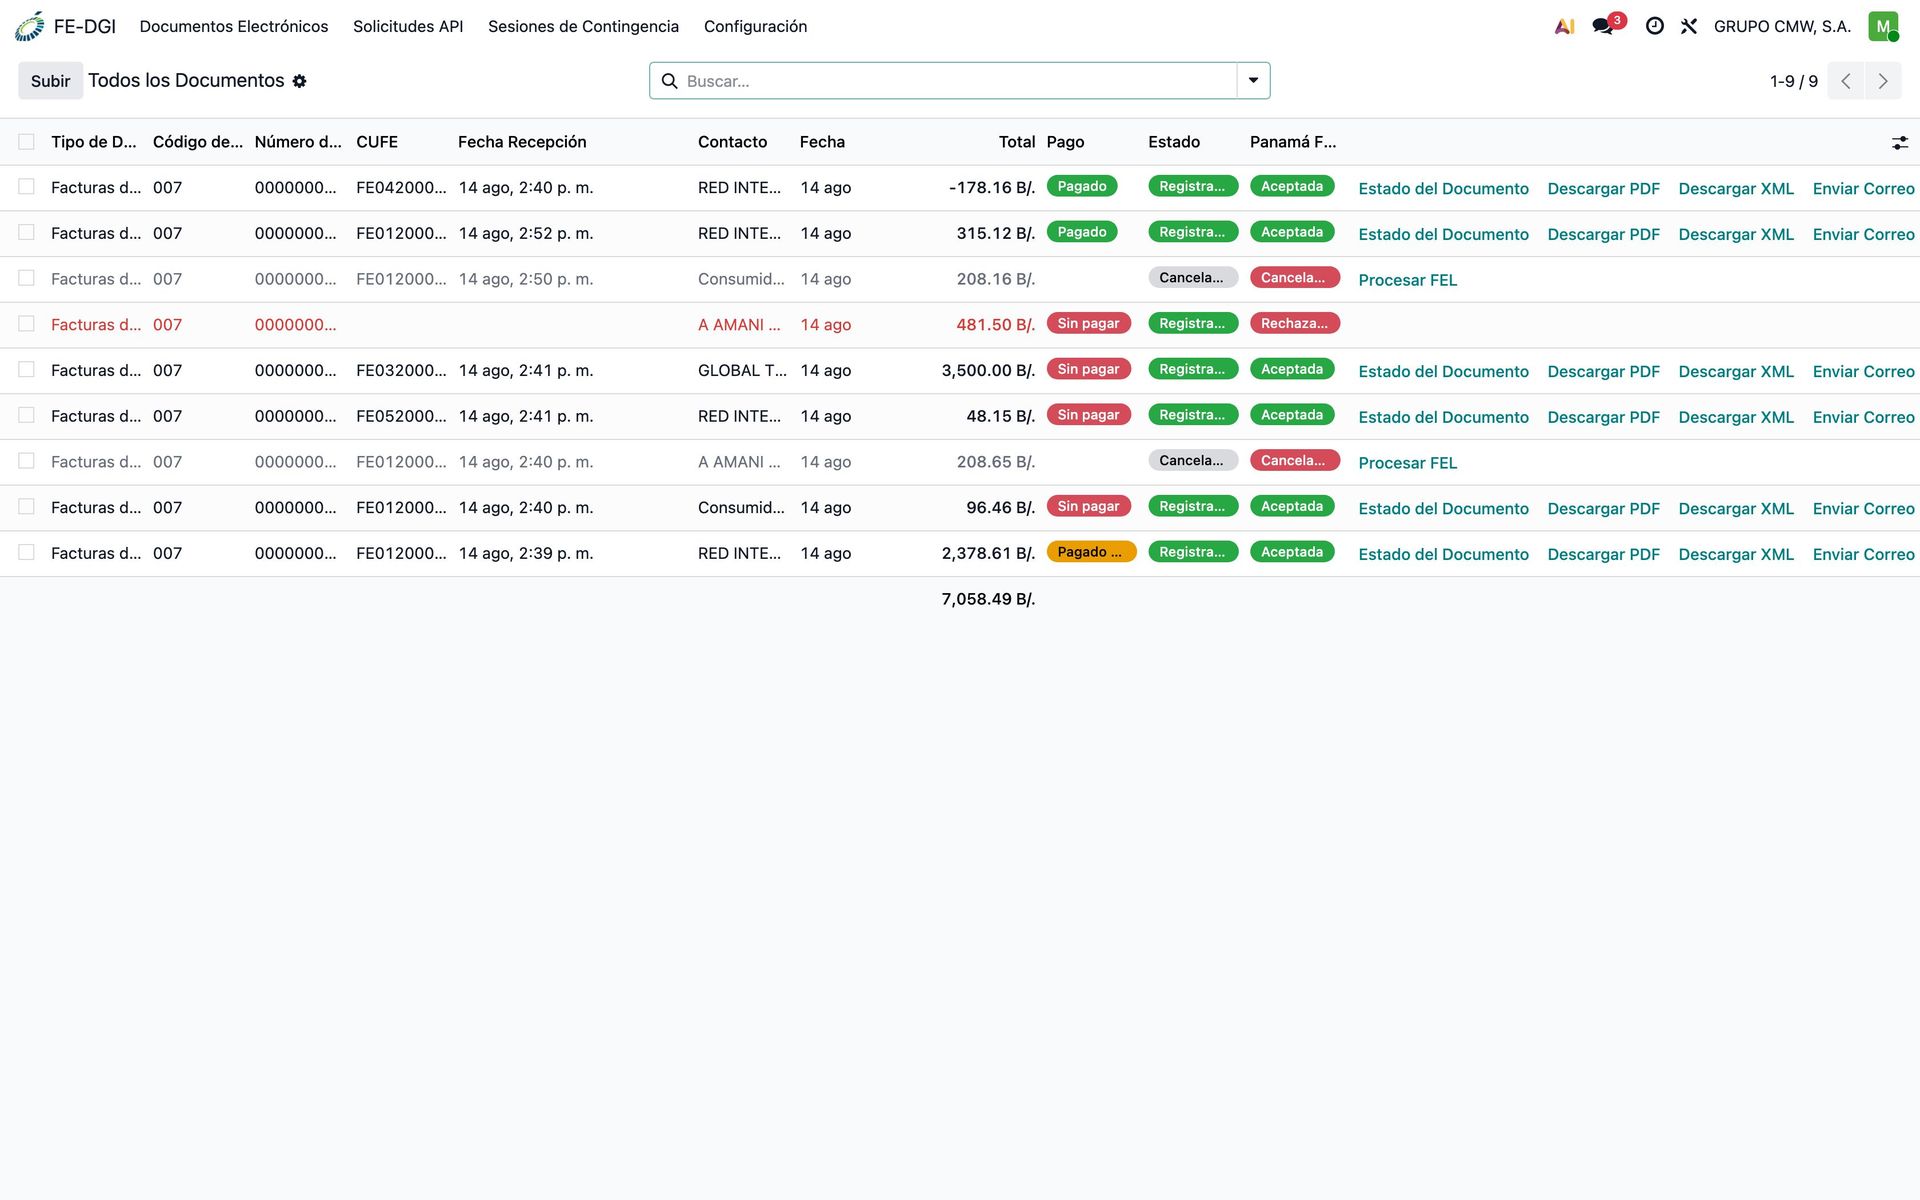Open the Documentos Electrónicos menu
The height and width of the screenshot is (1200, 1920).
click(x=234, y=26)
